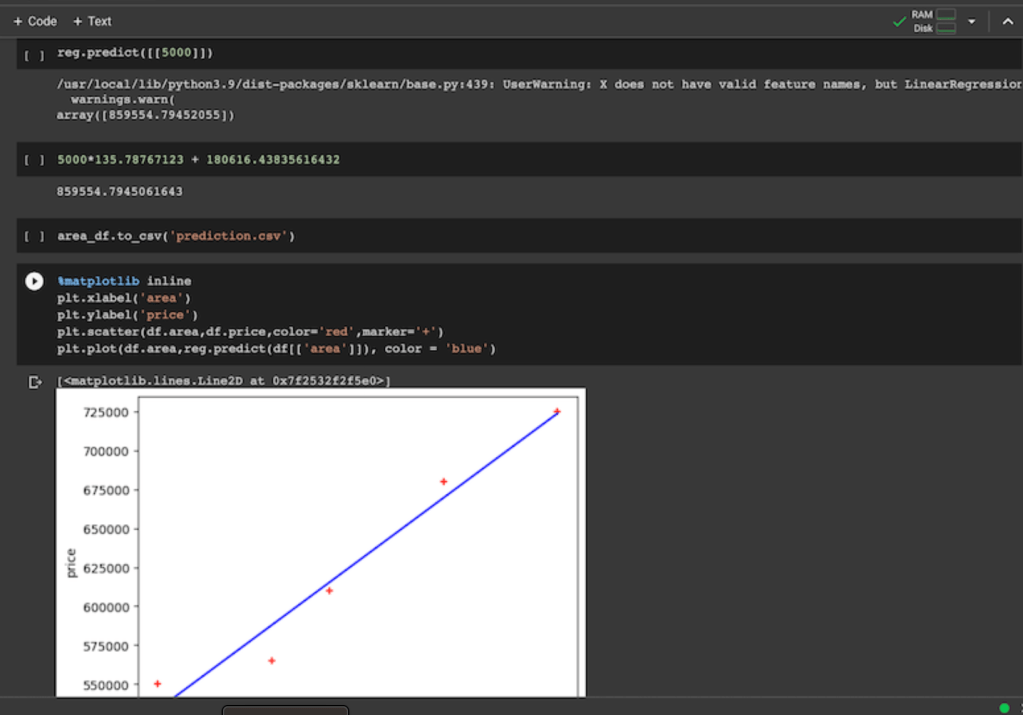Open the runtime connection options dropdown arrow
1023x715 pixels.
pyautogui.click(x=971, y=21)
